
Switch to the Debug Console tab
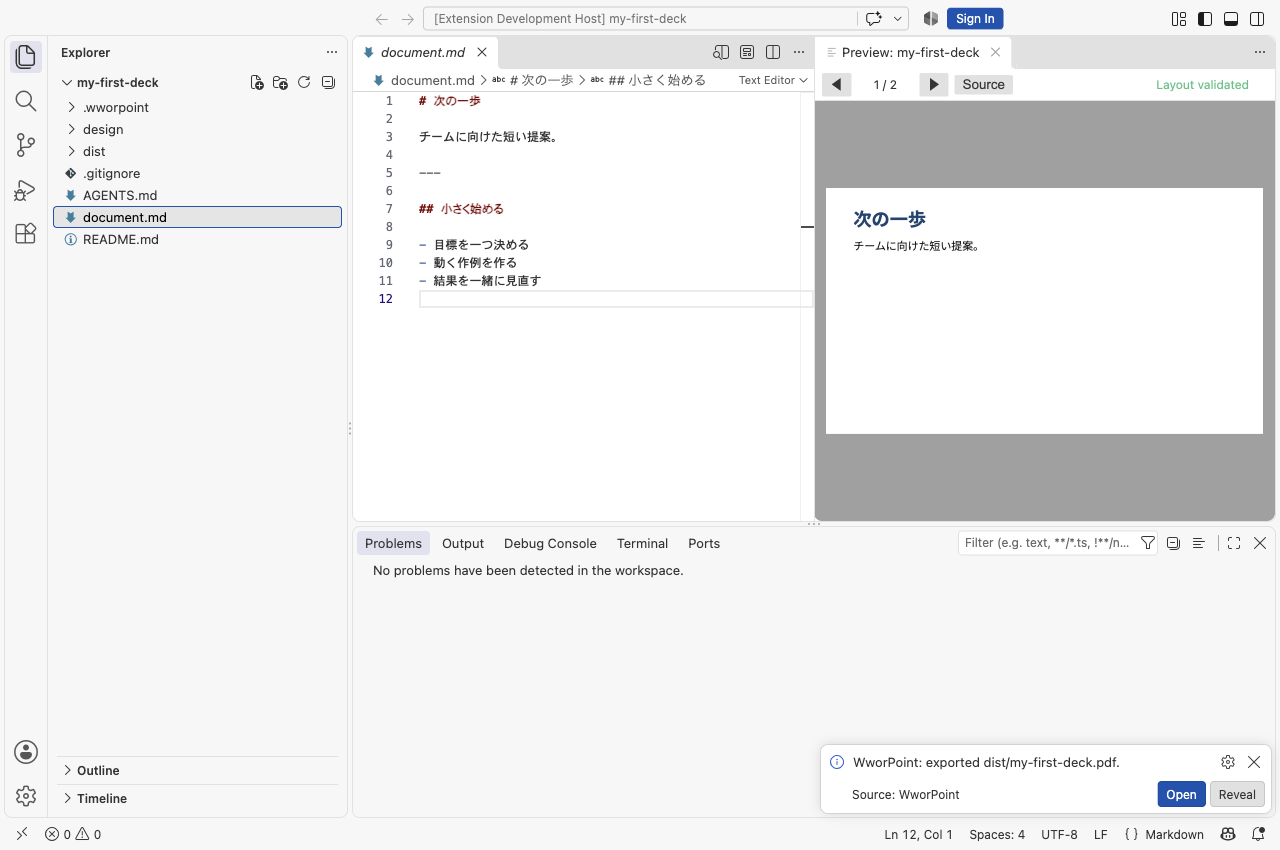coord(550,543)
